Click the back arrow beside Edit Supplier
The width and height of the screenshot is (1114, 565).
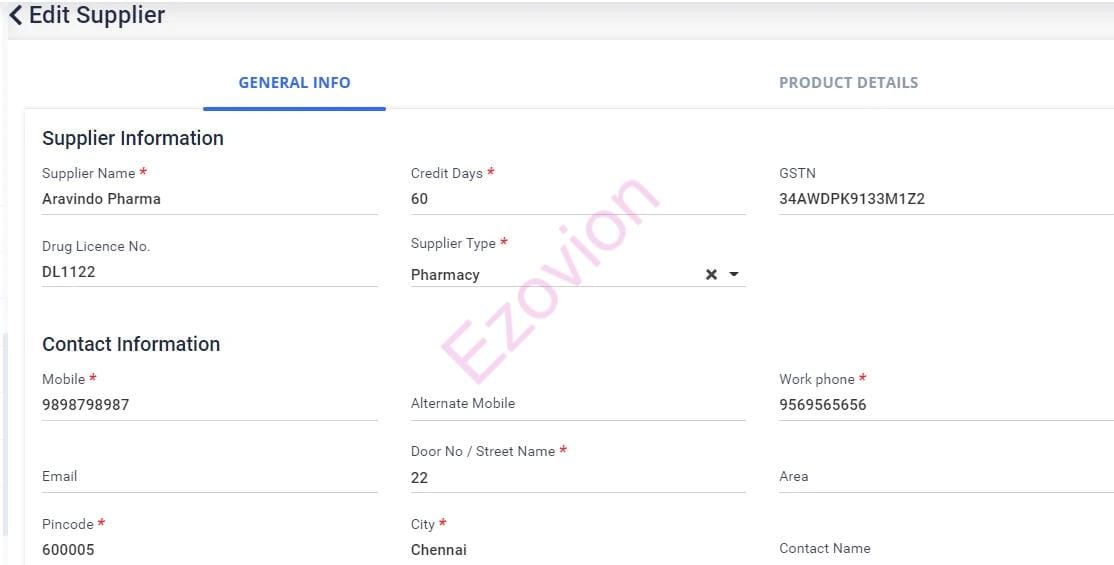click(15, 16)
